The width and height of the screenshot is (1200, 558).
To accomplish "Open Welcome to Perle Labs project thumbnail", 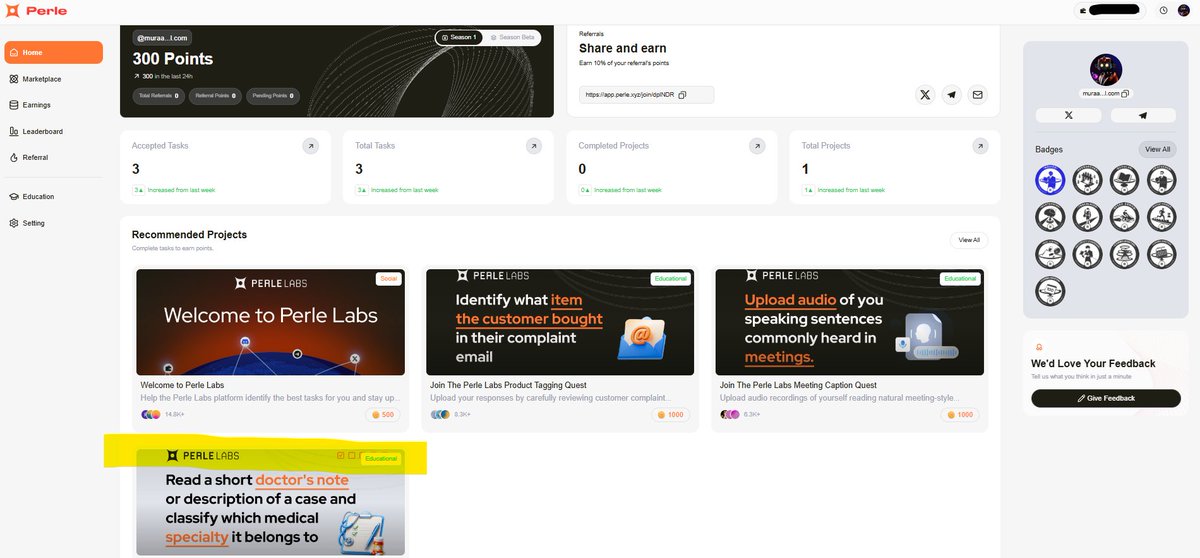I will pyautogui.click(x=270, y=322).
